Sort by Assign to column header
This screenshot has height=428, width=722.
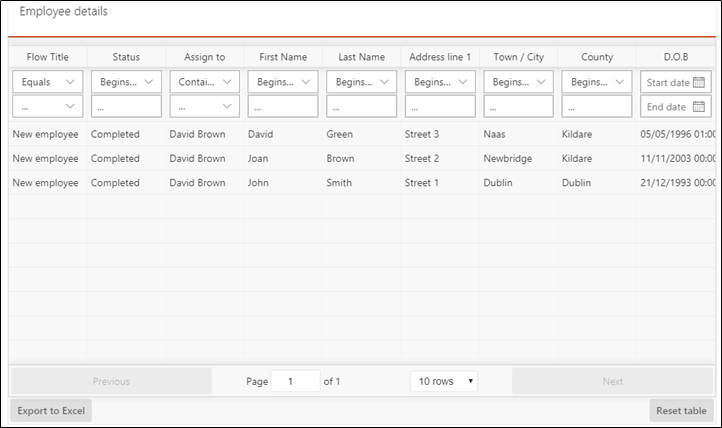204,57
